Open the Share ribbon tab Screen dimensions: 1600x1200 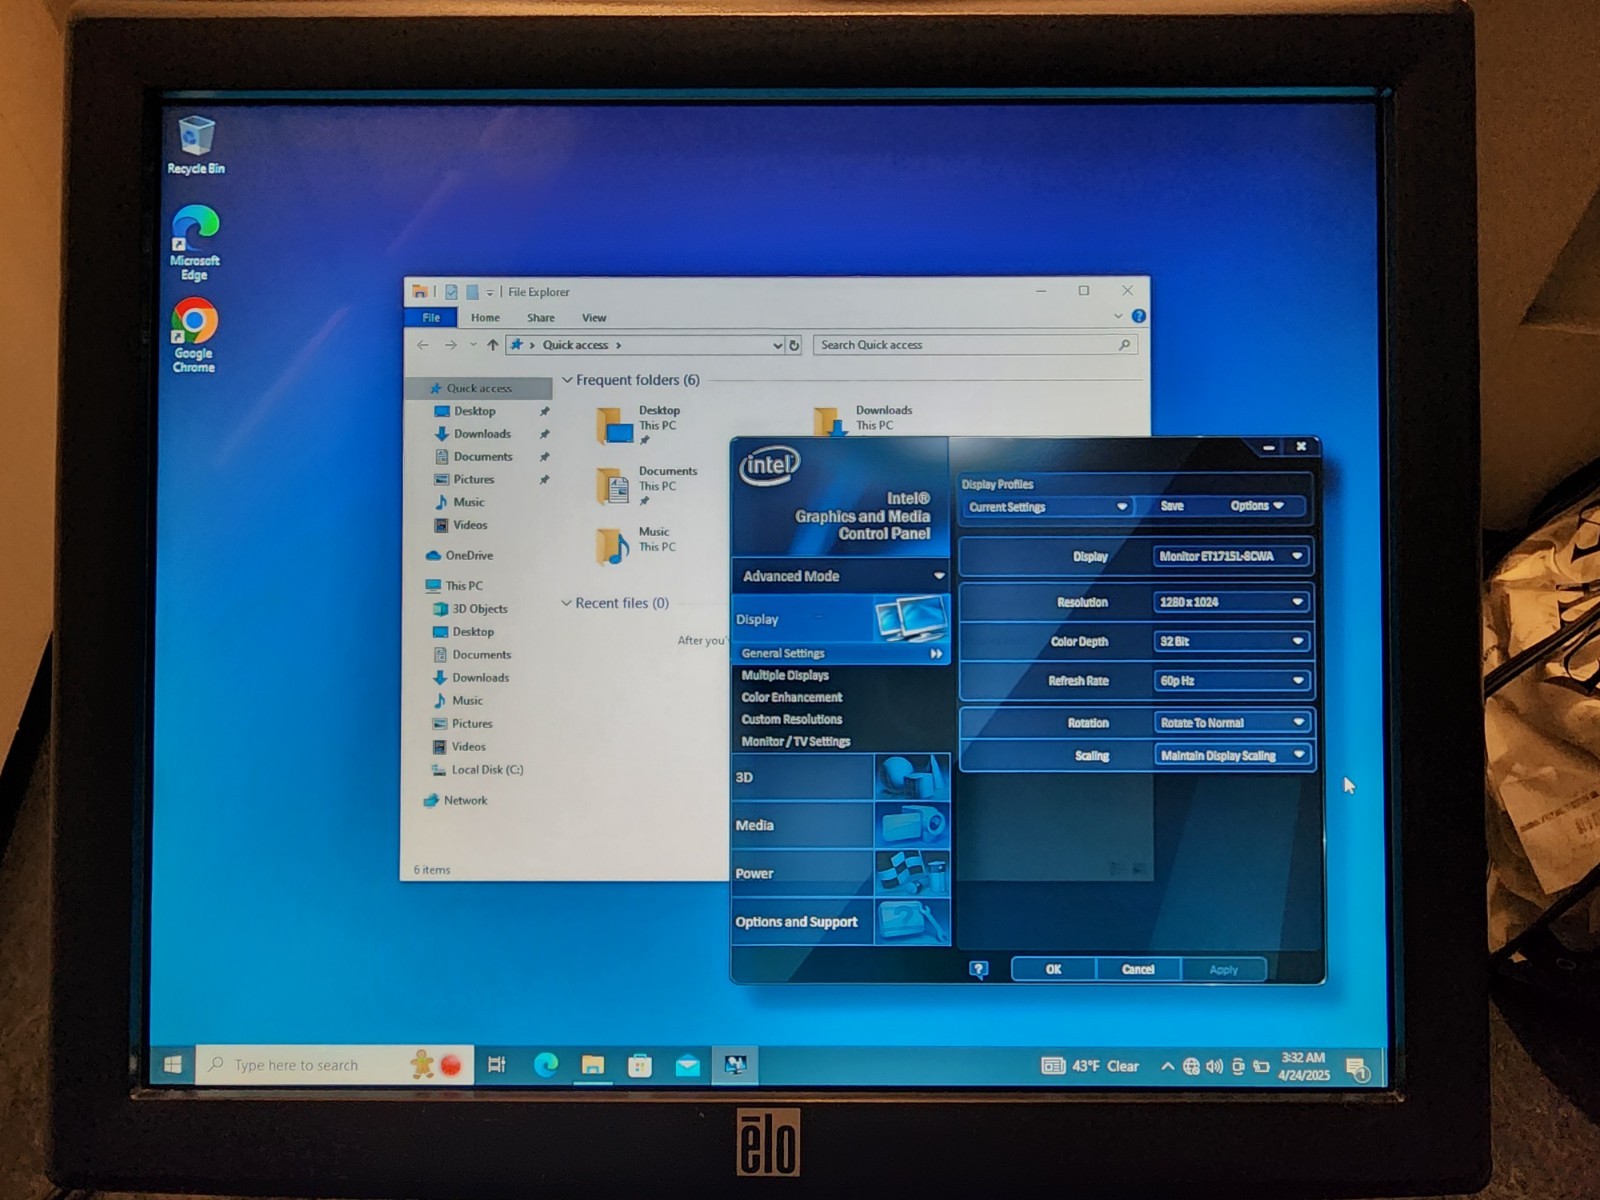541,318
